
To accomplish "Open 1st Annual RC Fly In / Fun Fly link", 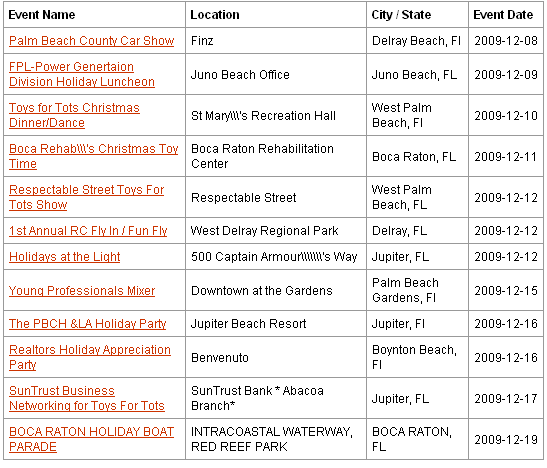I will 88,231.
